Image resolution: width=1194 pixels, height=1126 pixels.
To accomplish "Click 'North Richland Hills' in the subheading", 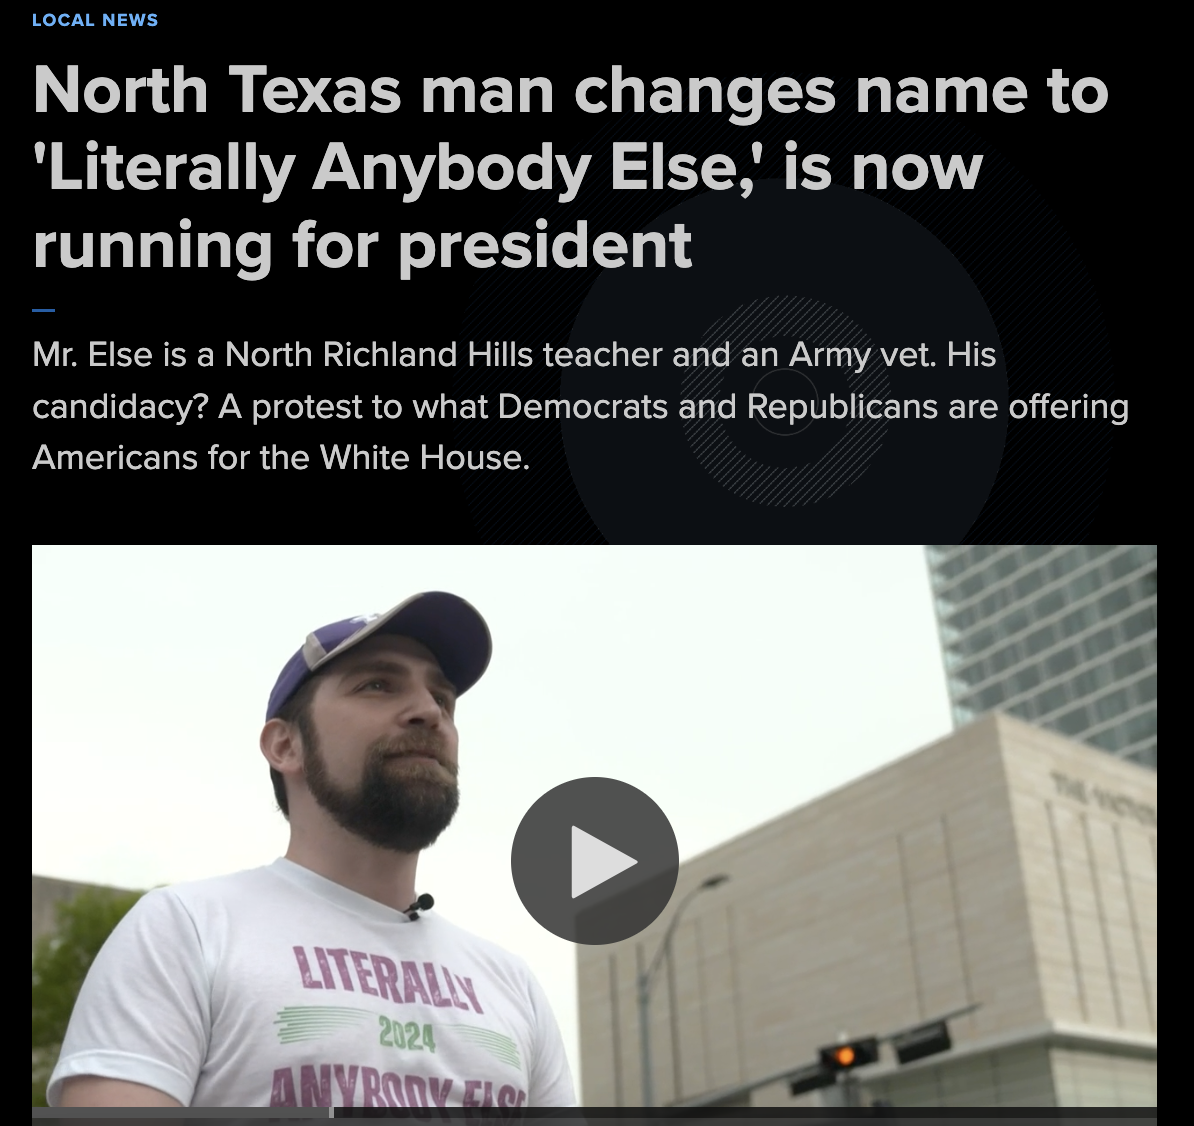I will pos(378,355).
